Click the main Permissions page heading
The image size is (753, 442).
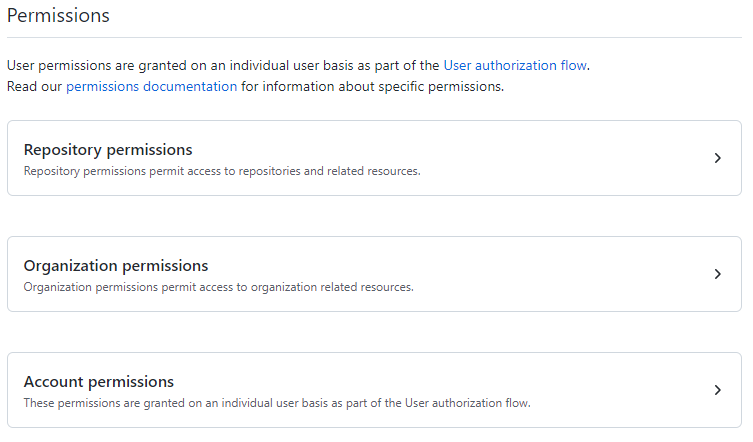58,15
